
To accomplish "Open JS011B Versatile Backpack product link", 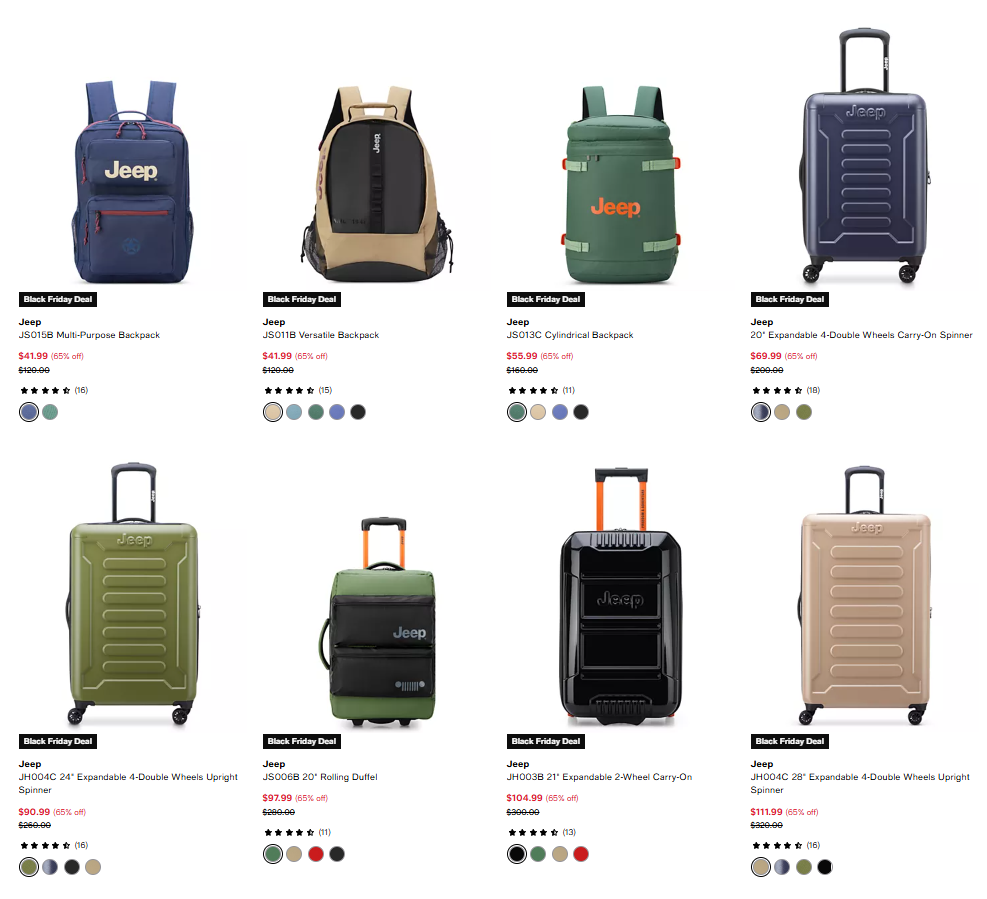I will tap(321, 335).
